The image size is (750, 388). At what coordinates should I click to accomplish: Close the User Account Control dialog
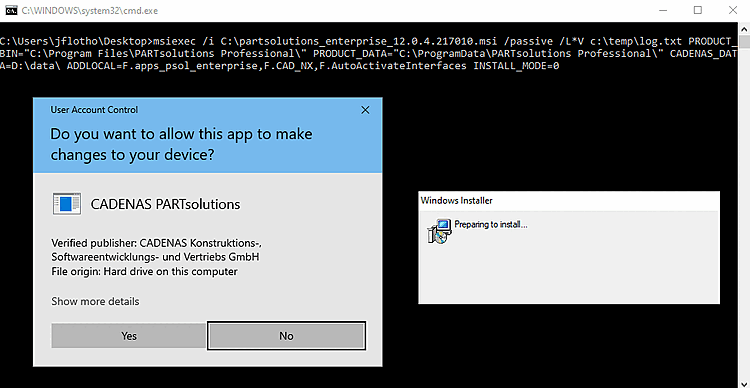click(x=365, y=110)
